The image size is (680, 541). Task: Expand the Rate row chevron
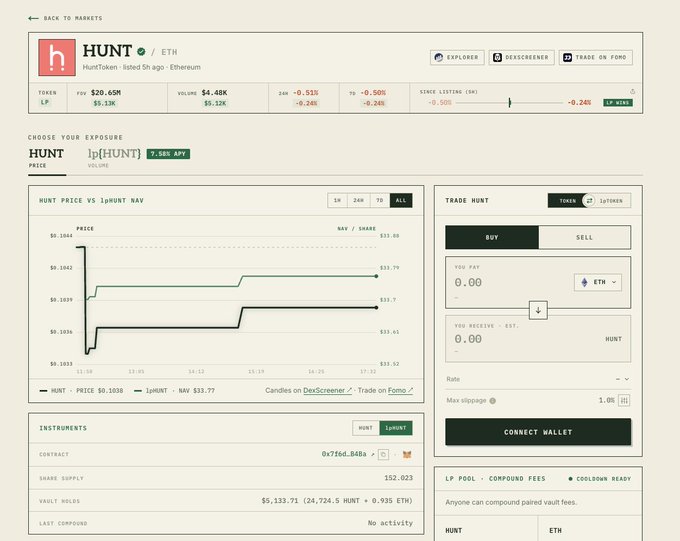(x=627, y=379)
